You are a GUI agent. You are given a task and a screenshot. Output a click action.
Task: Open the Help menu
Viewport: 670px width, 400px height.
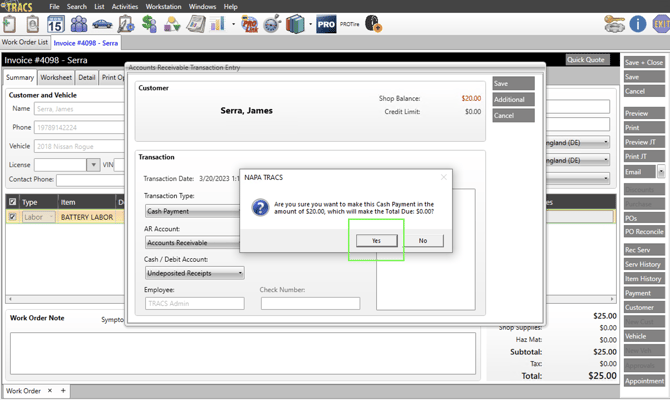230,6
